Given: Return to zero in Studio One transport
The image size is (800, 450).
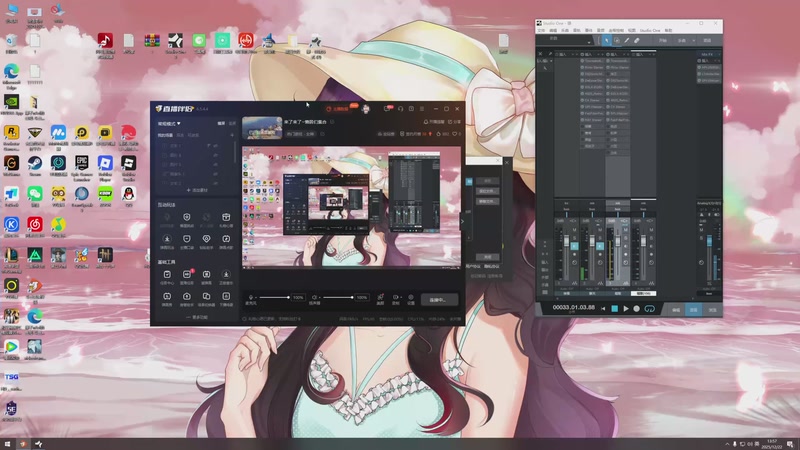Looking at the screenshot, I should [603, 309].
